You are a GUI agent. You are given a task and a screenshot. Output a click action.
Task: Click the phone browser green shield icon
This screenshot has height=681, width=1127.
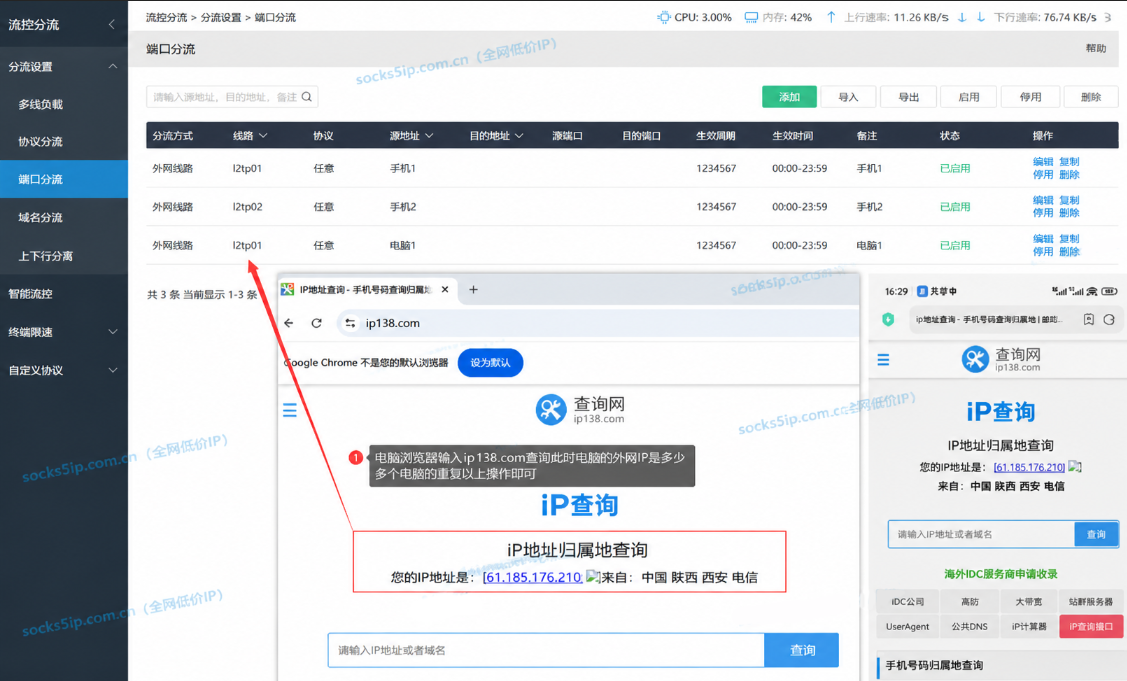pos(888,319)
